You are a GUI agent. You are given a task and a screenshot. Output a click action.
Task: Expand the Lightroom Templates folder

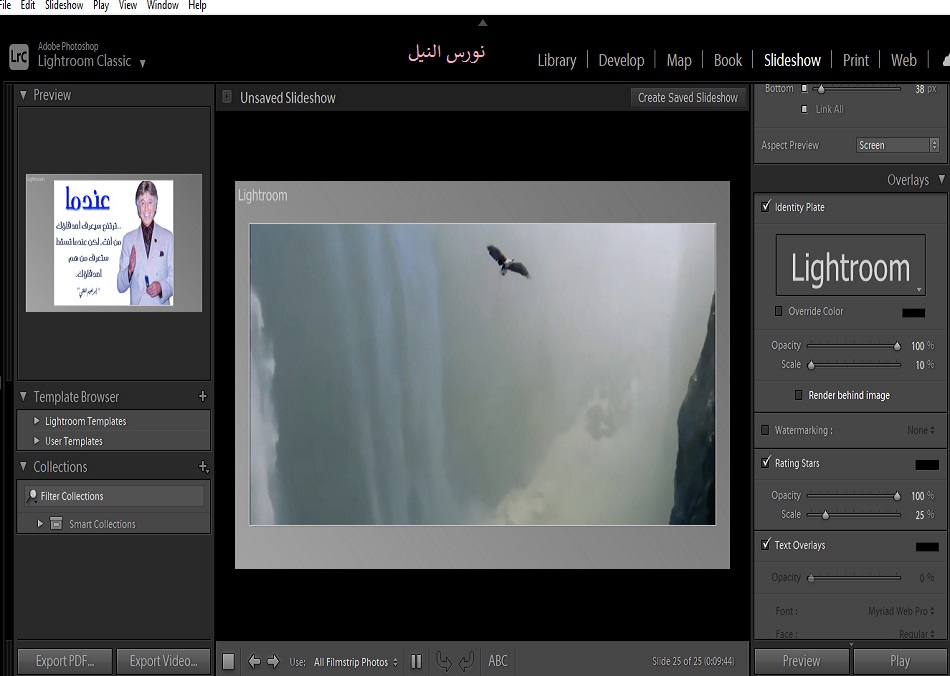coord(37,421)
